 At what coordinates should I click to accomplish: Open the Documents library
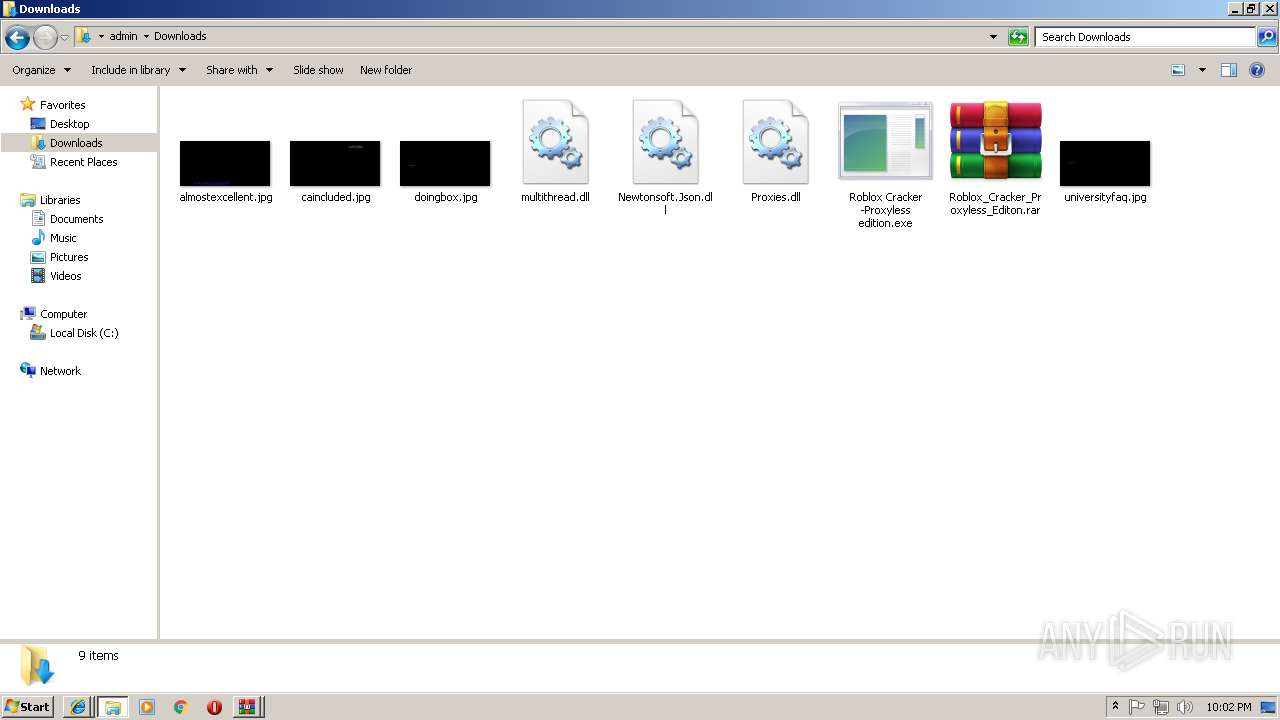pyautogui.click(x=76, y=219)
